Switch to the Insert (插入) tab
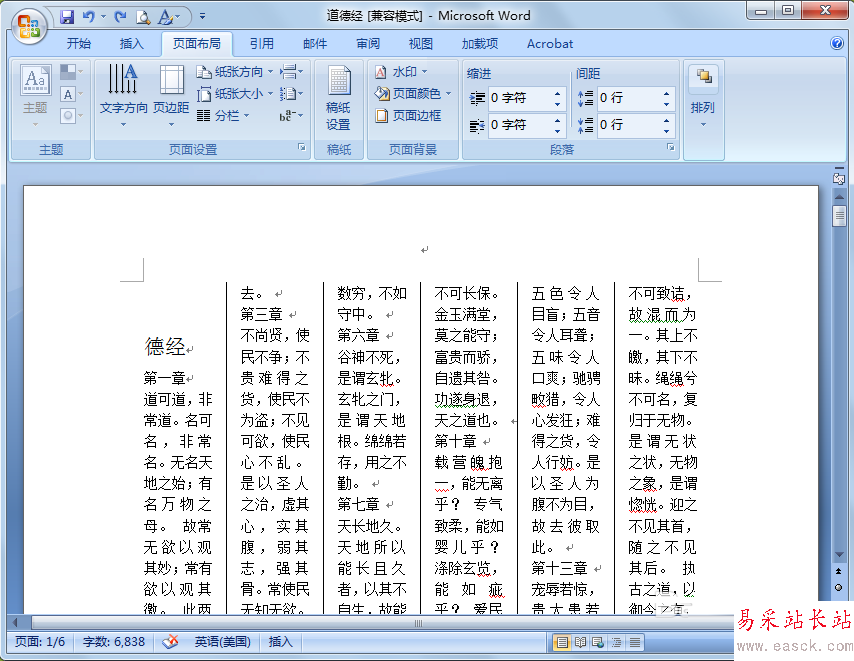 coord(132,44)
